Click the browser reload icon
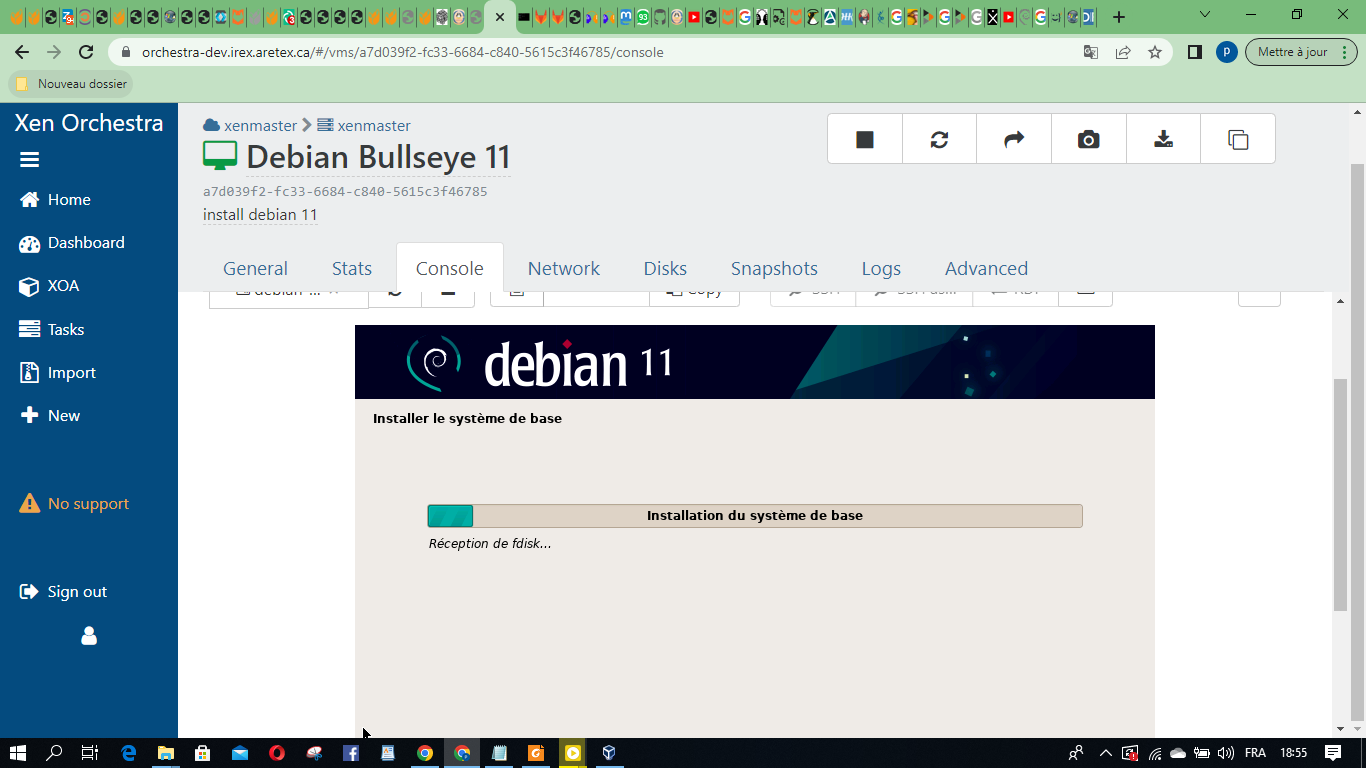The width and height of the screenshot is (1366, 768). pos(86,52)
